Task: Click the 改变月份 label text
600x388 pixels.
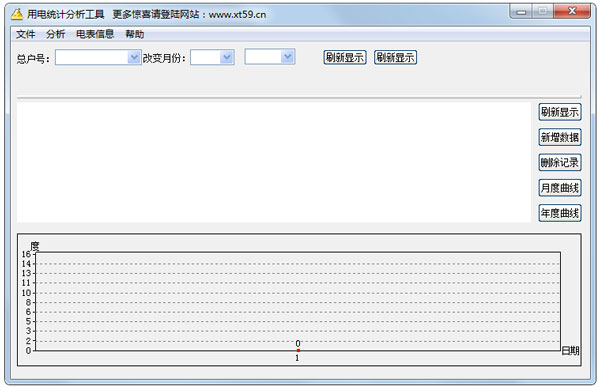Action: click(x=164, y=58)
